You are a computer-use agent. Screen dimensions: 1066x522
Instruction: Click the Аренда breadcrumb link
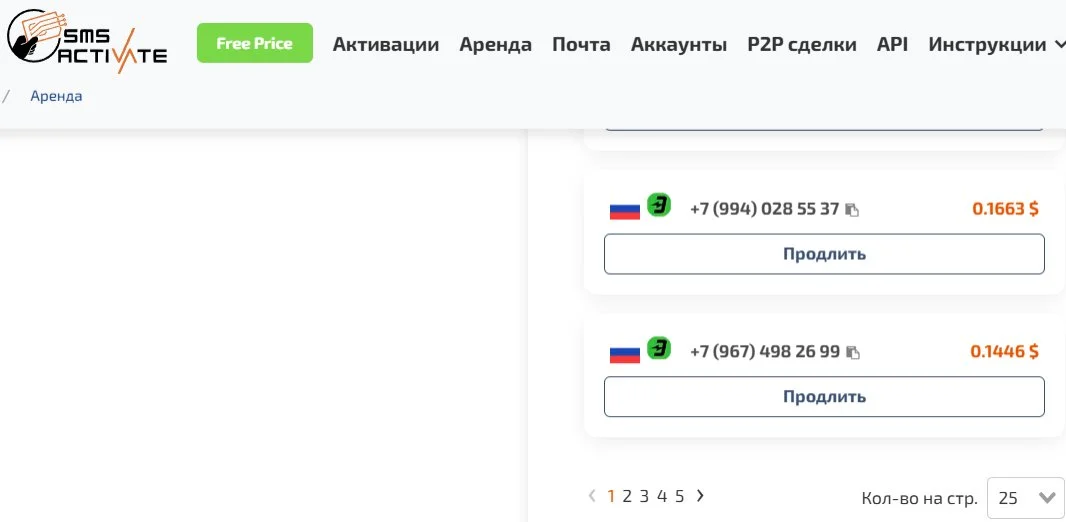click(56, 96)
